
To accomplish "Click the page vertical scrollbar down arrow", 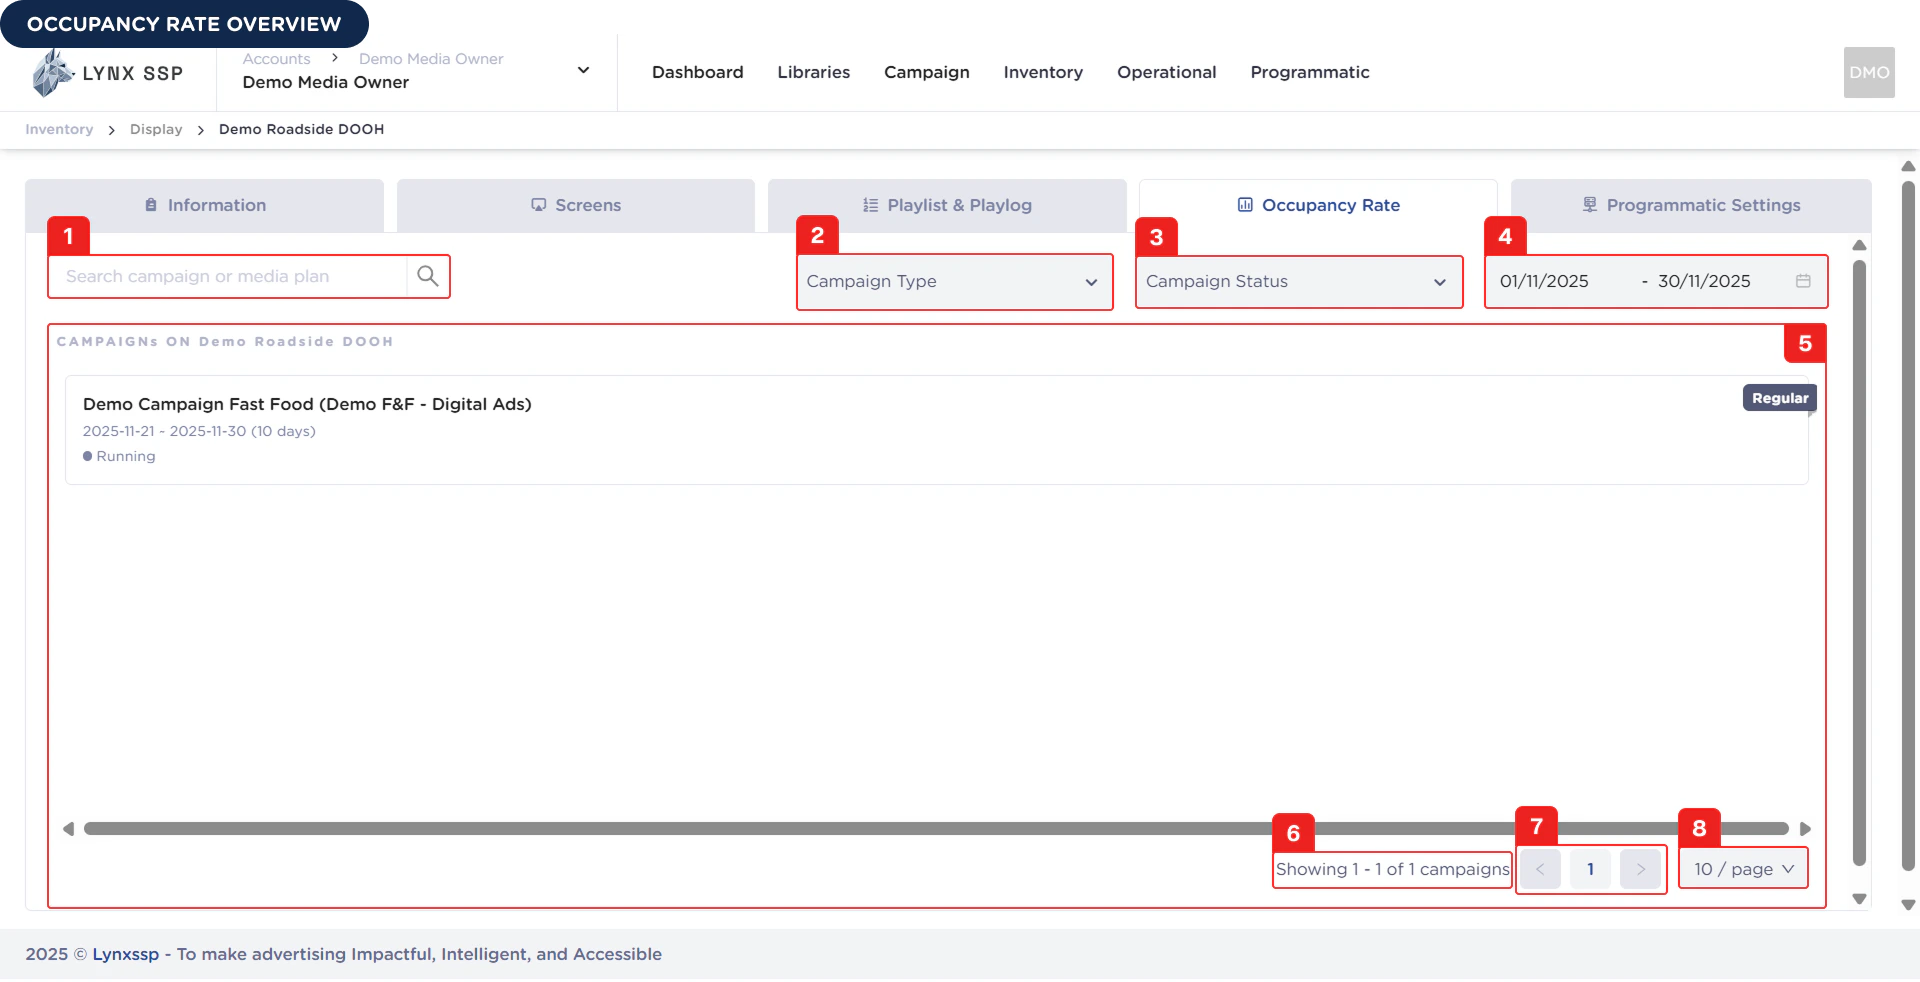I will [1908, 904].
